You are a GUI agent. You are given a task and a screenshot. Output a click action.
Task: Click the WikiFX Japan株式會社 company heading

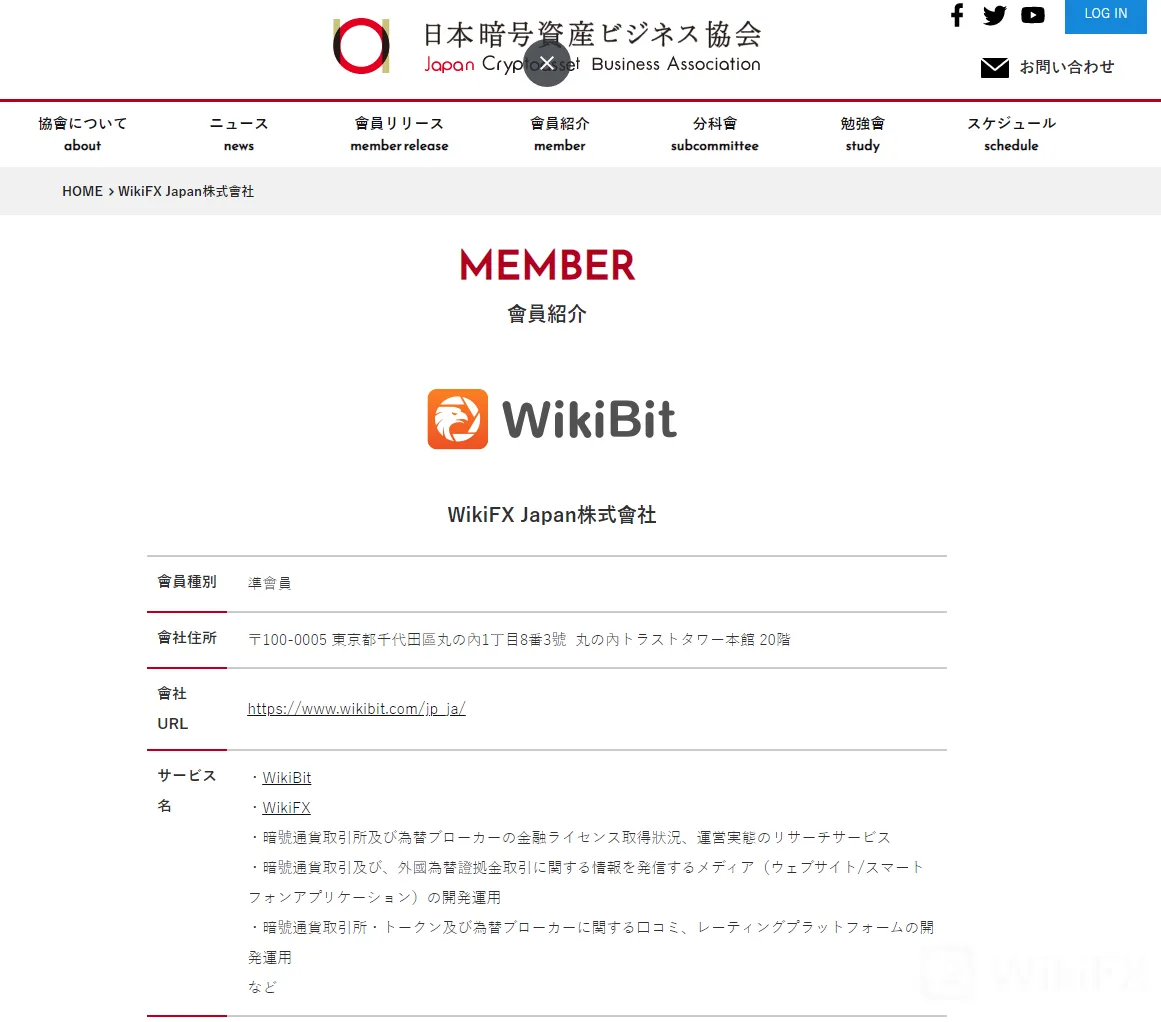(552, 515)
